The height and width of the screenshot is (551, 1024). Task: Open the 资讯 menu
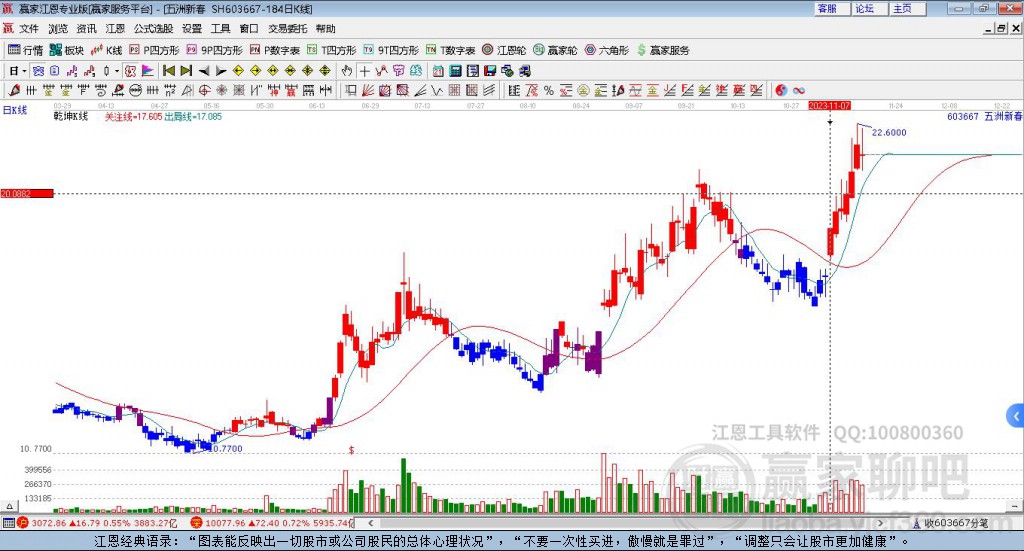pyautogui.click(x=86, y=29)
